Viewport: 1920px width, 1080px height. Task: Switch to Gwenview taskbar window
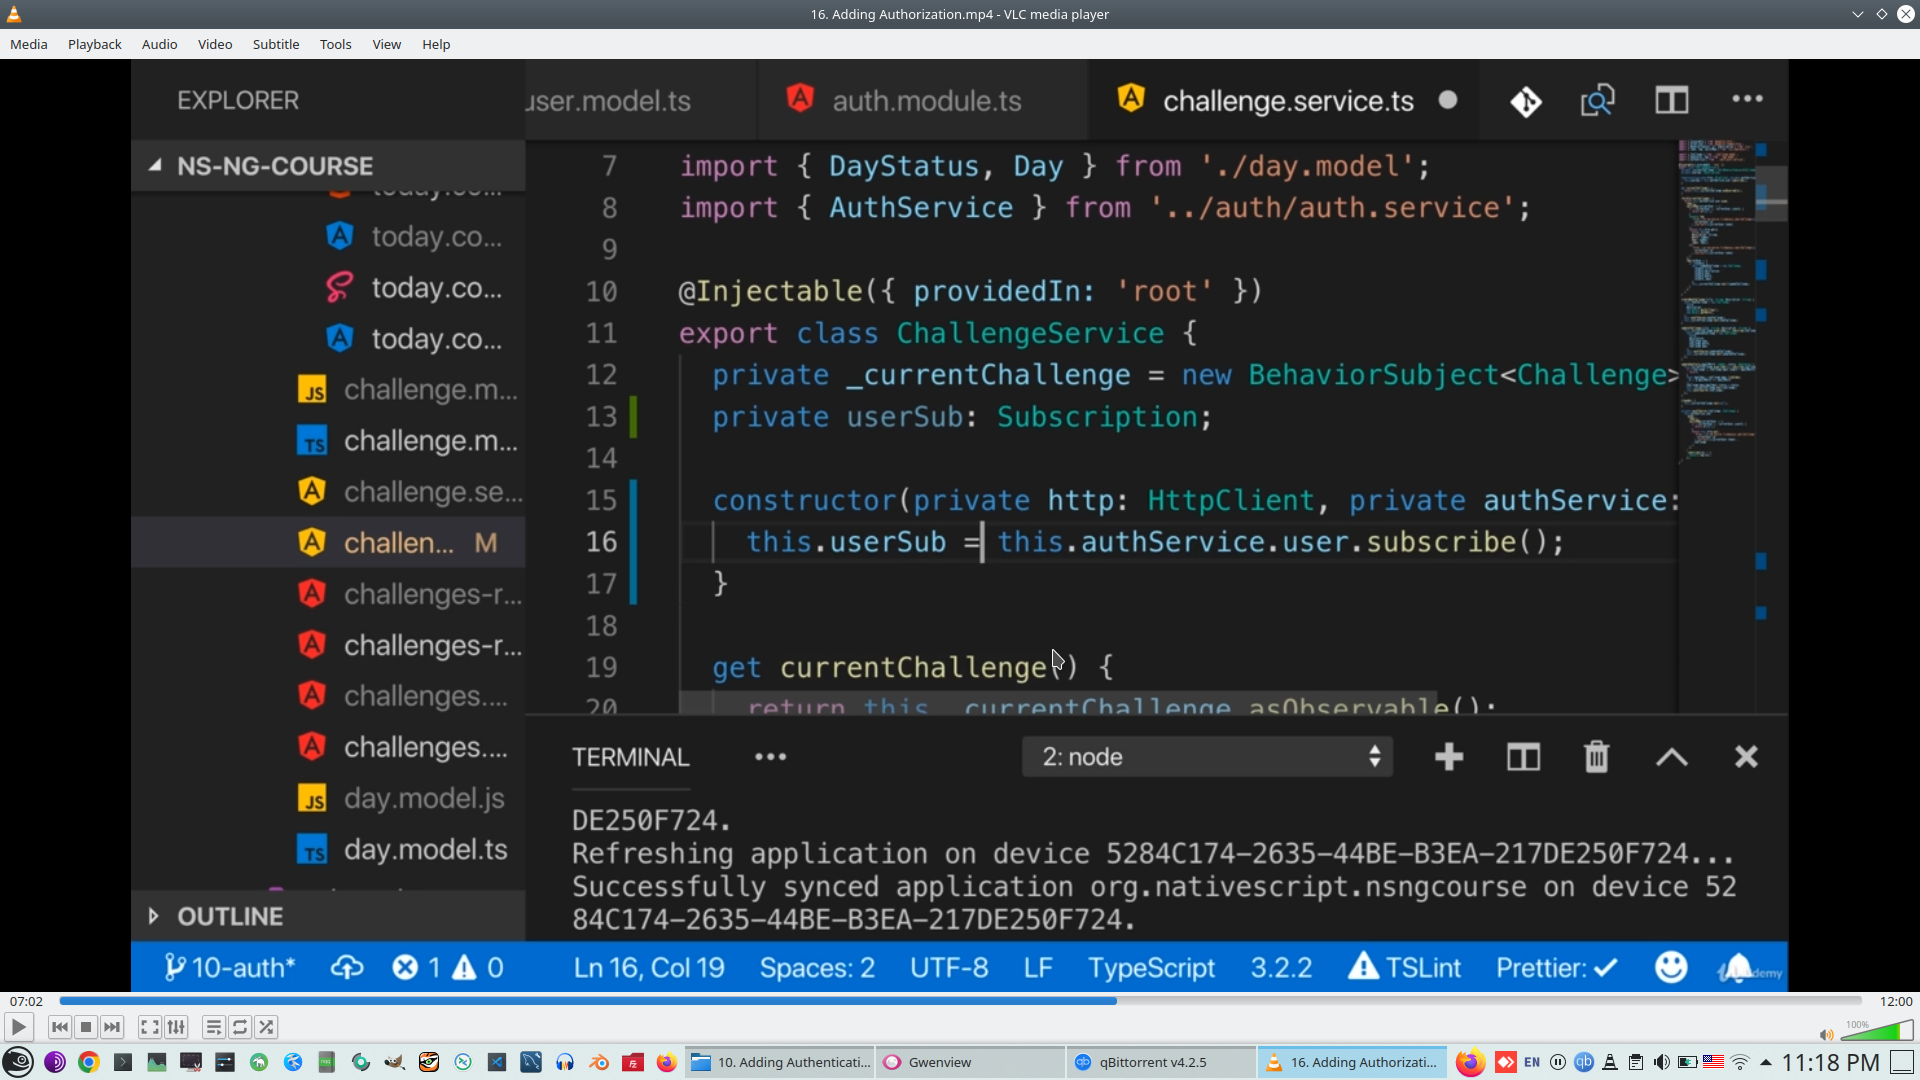point(970,1062)
